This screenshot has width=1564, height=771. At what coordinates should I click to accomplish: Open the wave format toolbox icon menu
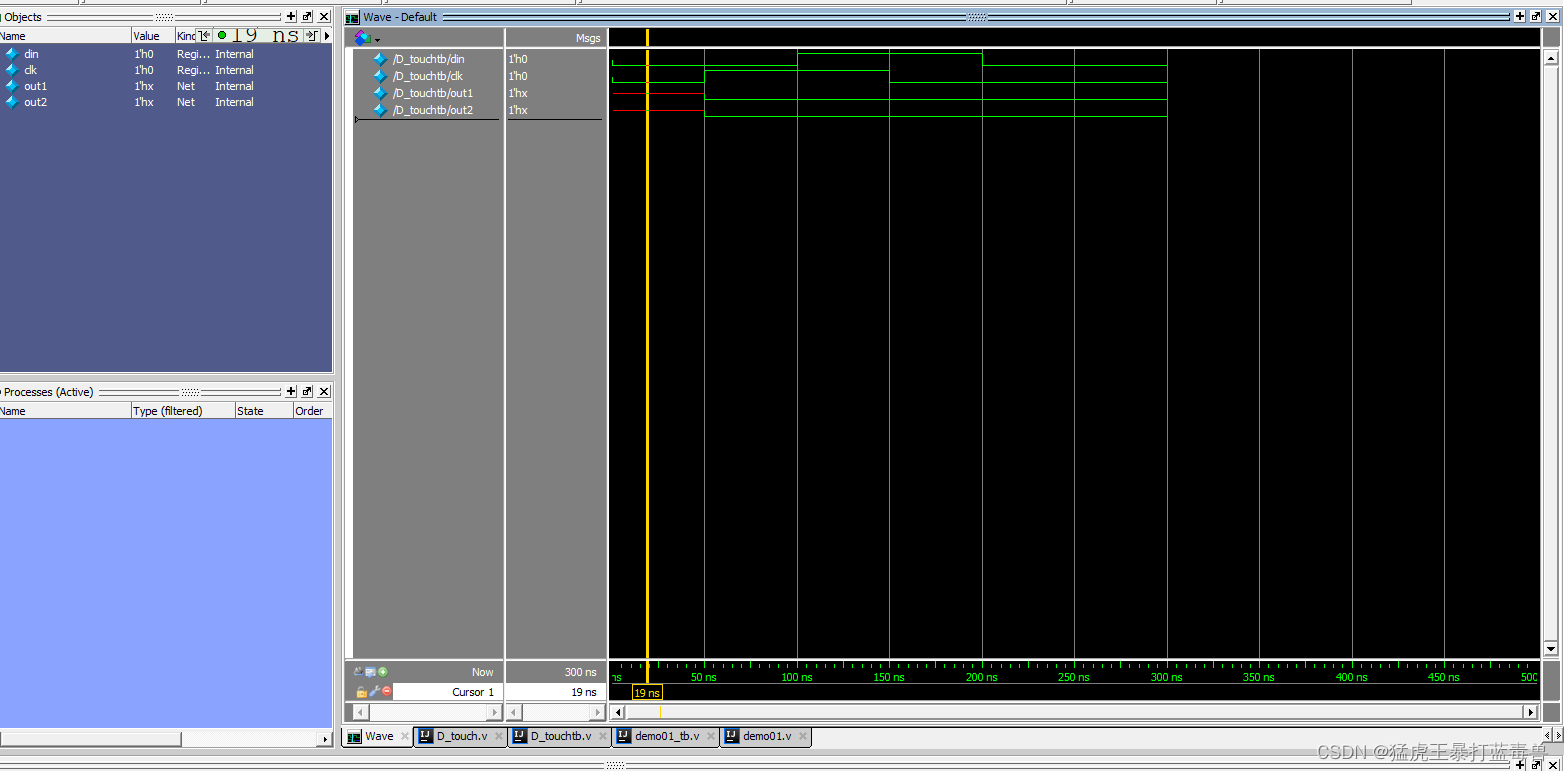tap(366, 38)
